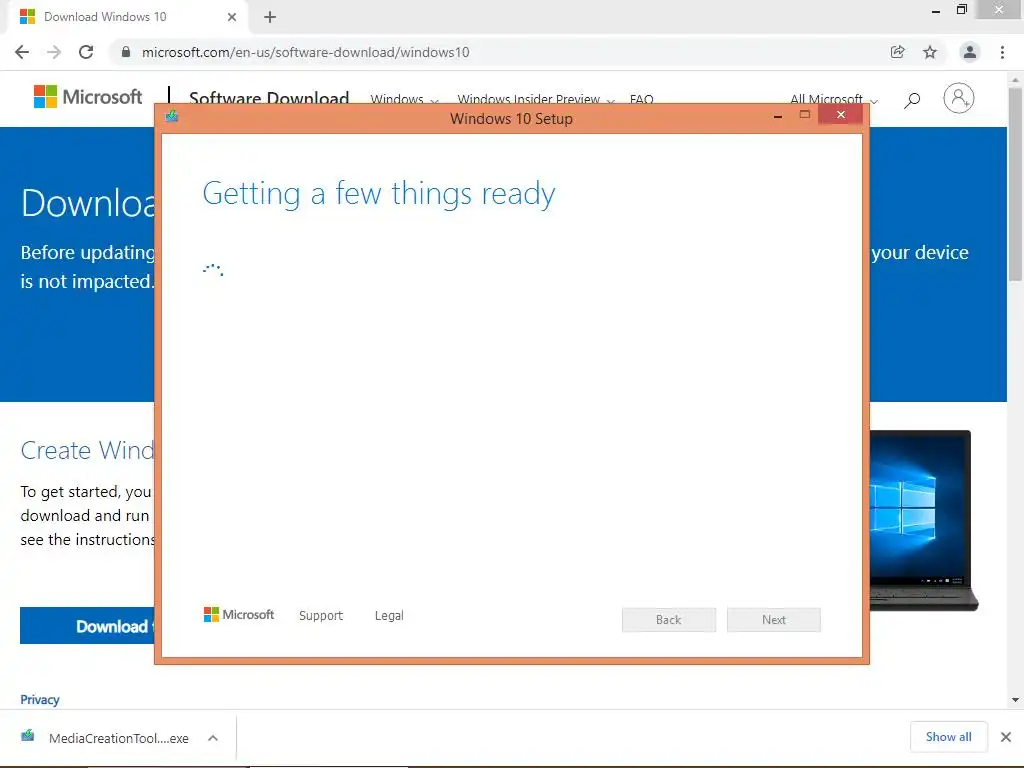This screenshot has width=1024, height=768.
Task: Share this page using the share icon
Action: 898,52
